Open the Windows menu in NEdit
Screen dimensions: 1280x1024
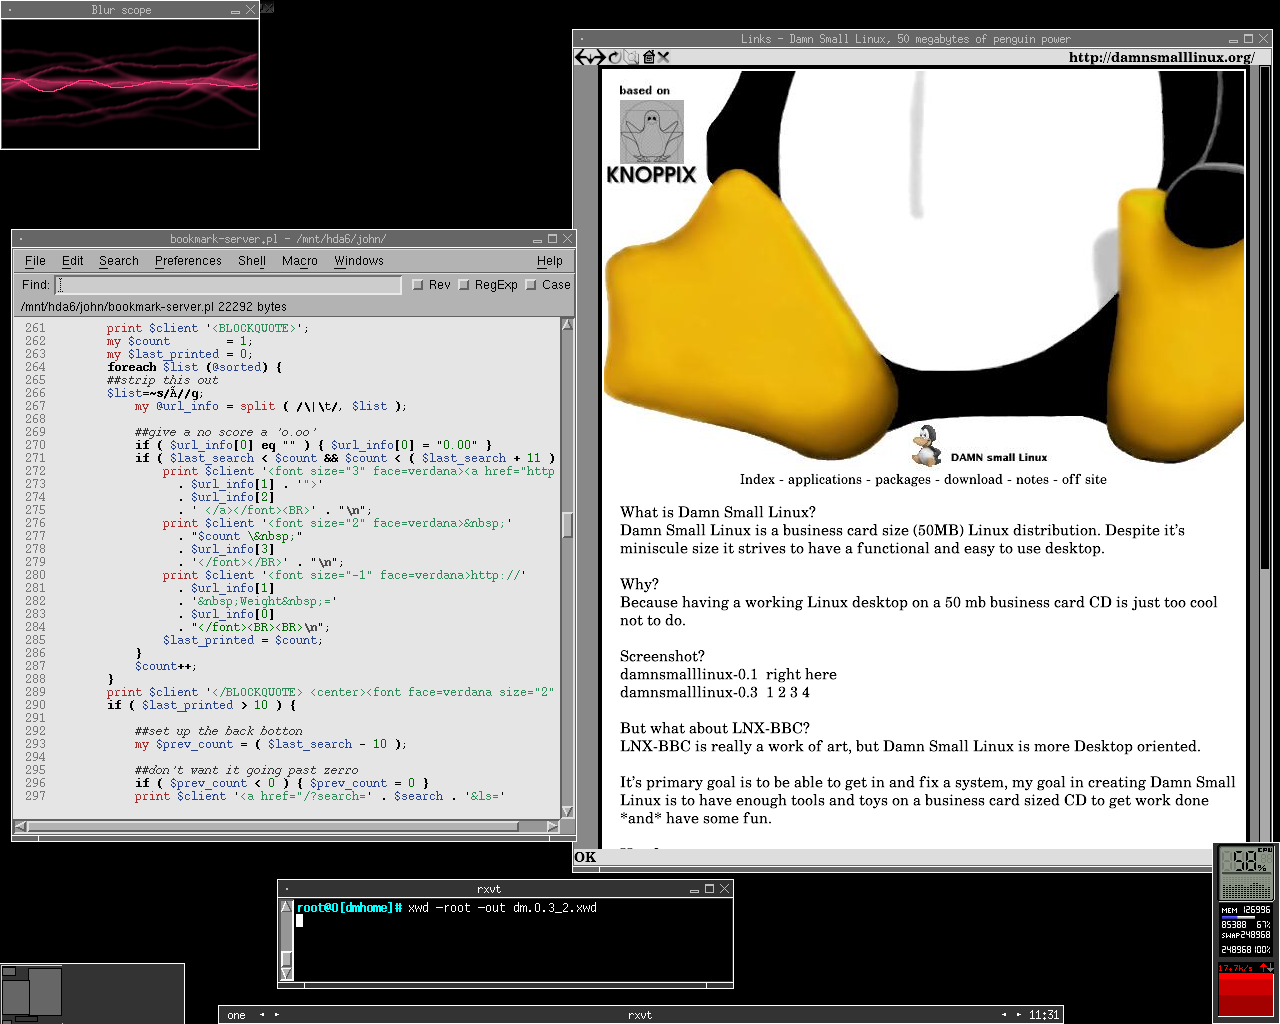[x=359, y=261]
